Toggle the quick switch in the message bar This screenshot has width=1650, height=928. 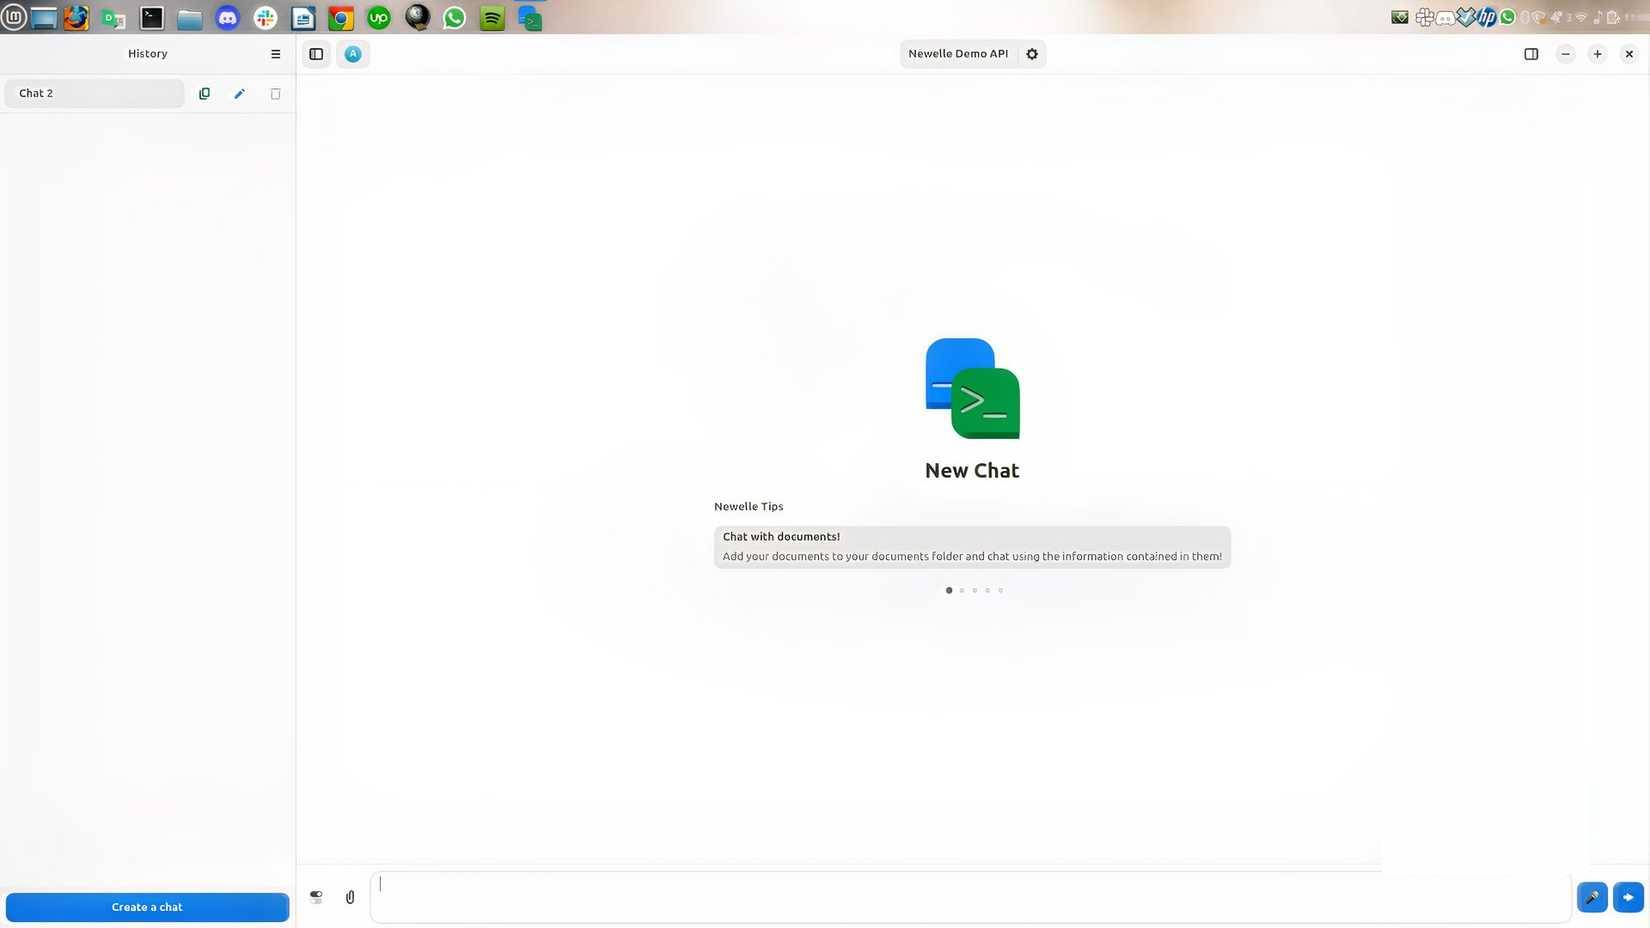315,897
